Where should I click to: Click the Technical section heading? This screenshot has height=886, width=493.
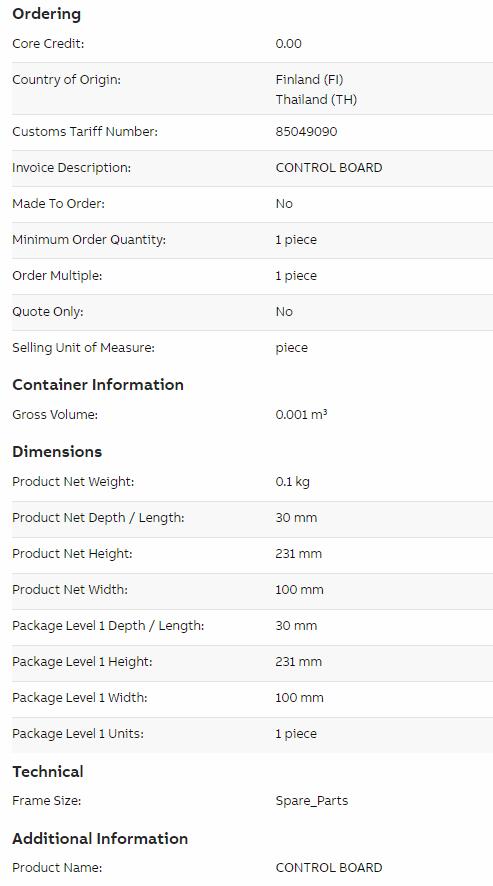pyautogui.click(x=48, y=772)
